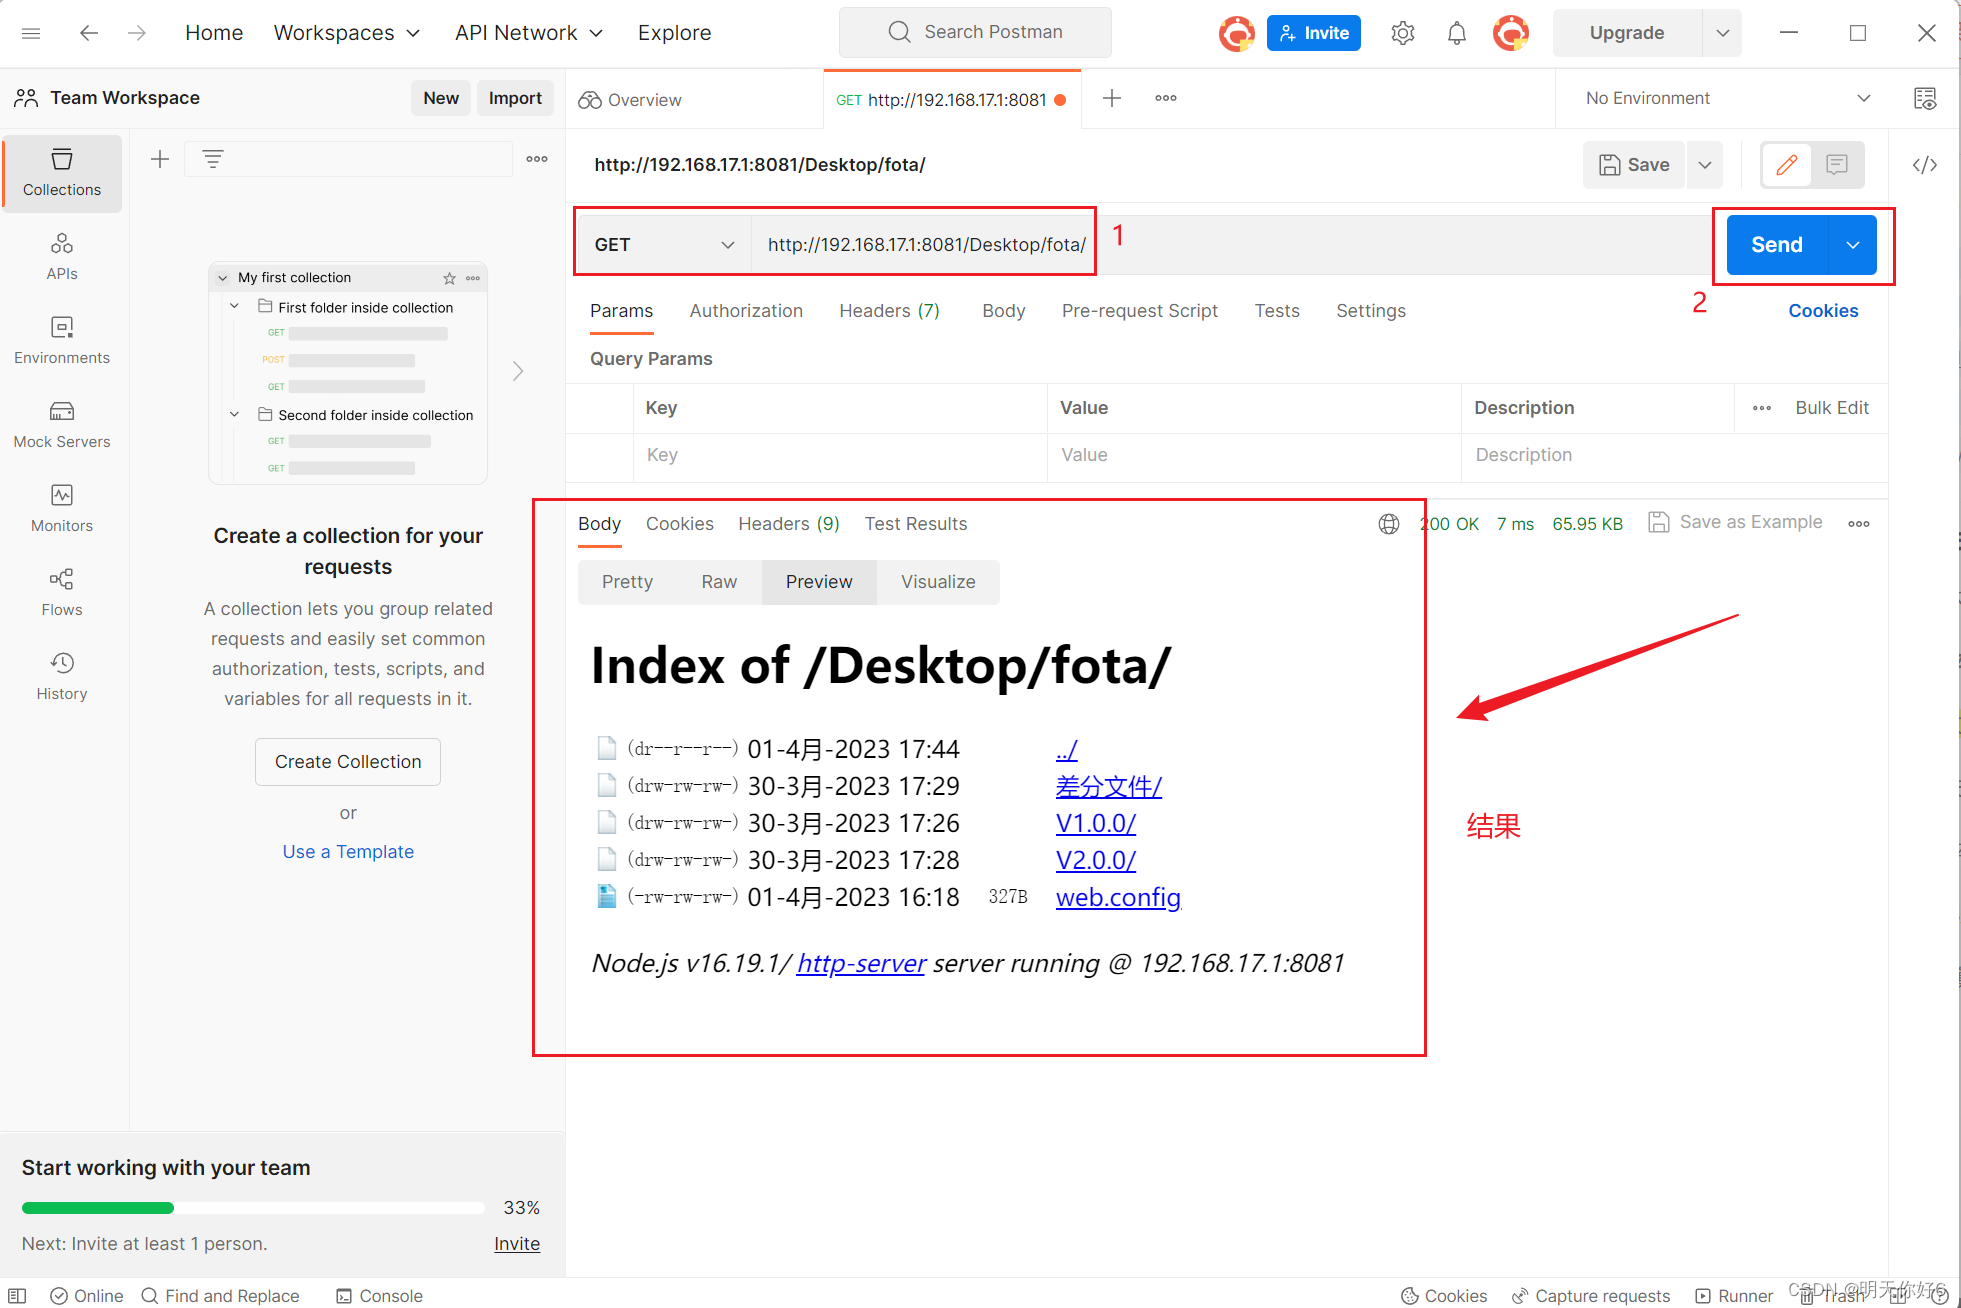1961x1308 pixels.
Task: Collapse My first collection in illustration
Action: 223,278
